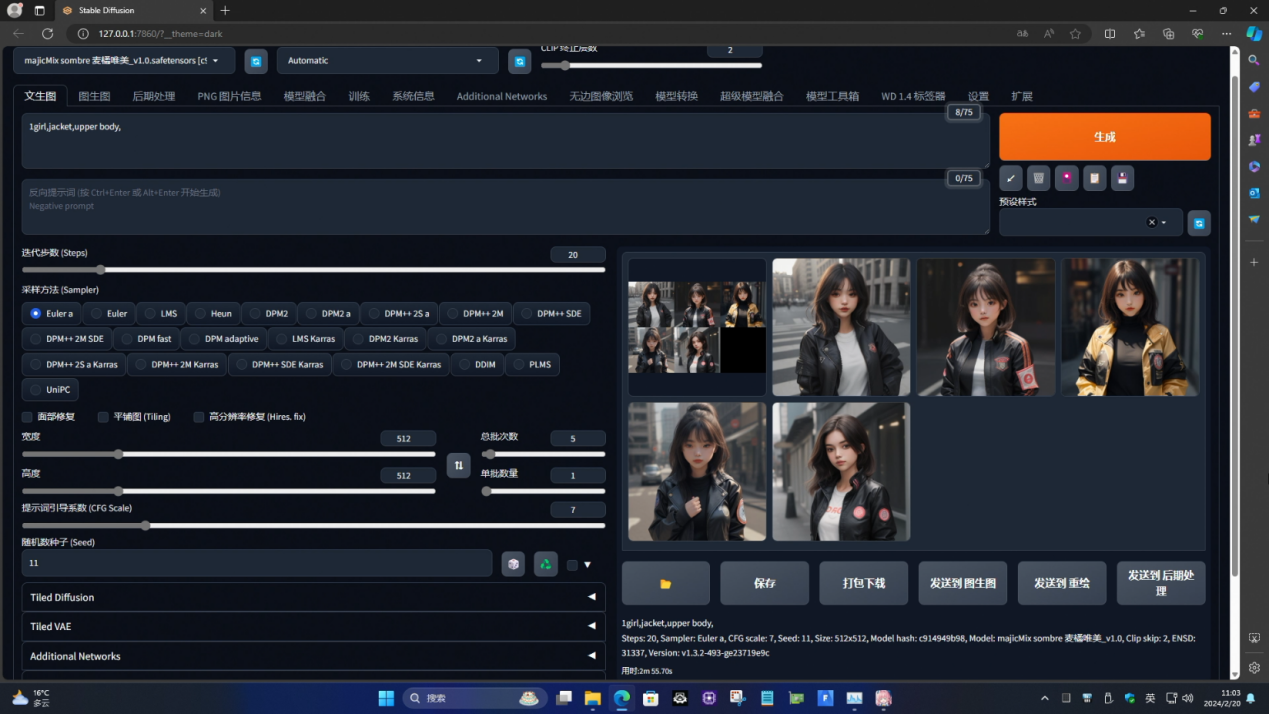The height and width of the screenshot is (714, 1269).
Task: Open the grid thumbnail of generated images
Action: point(696,327)
